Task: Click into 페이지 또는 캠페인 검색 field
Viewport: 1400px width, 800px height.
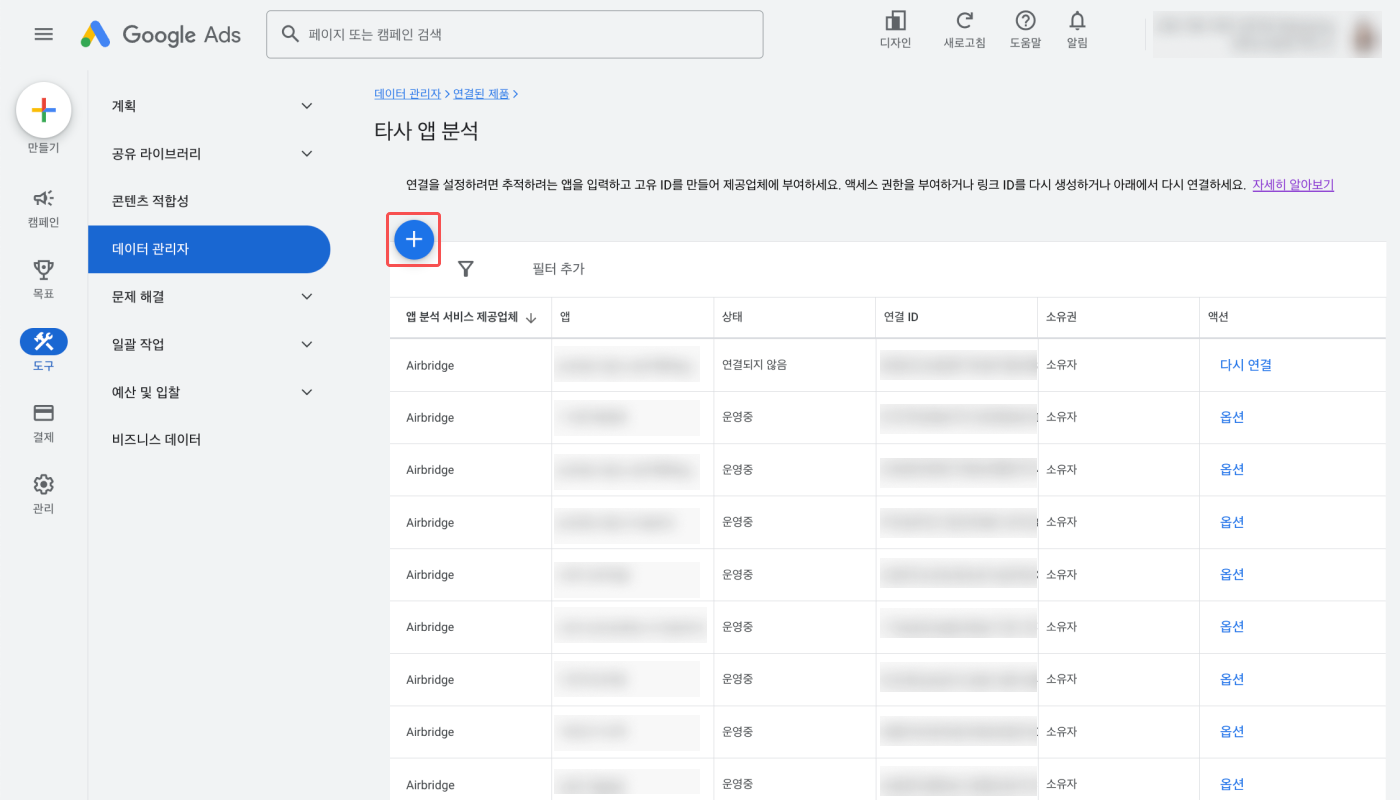Action: pyautogui.click(x=515, y=34)
